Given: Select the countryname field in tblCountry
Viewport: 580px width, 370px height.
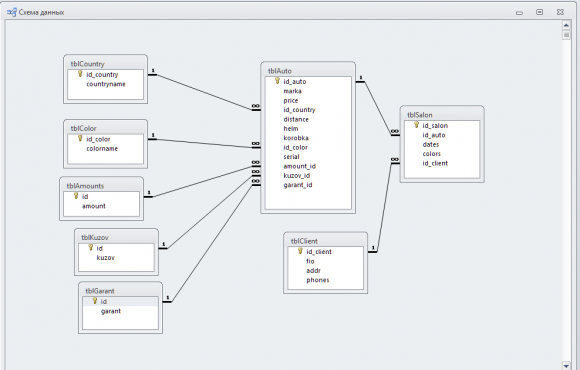Looking at the screenshot, I should coord(106,84).
